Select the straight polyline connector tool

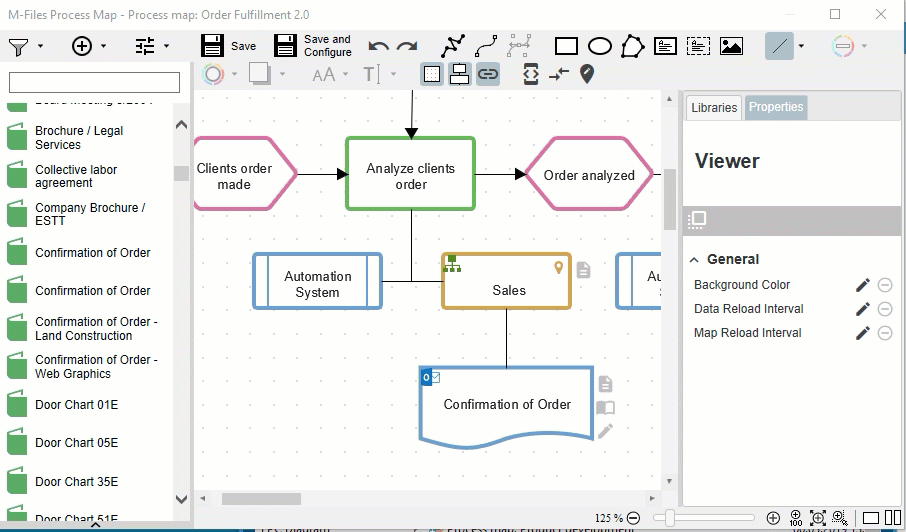pyautogui.click(x=452, y=46)
